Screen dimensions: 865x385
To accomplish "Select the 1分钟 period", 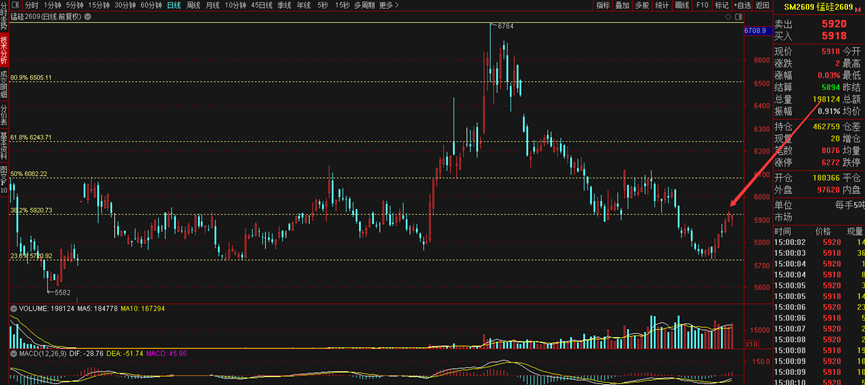I will (x=53, y=6).
